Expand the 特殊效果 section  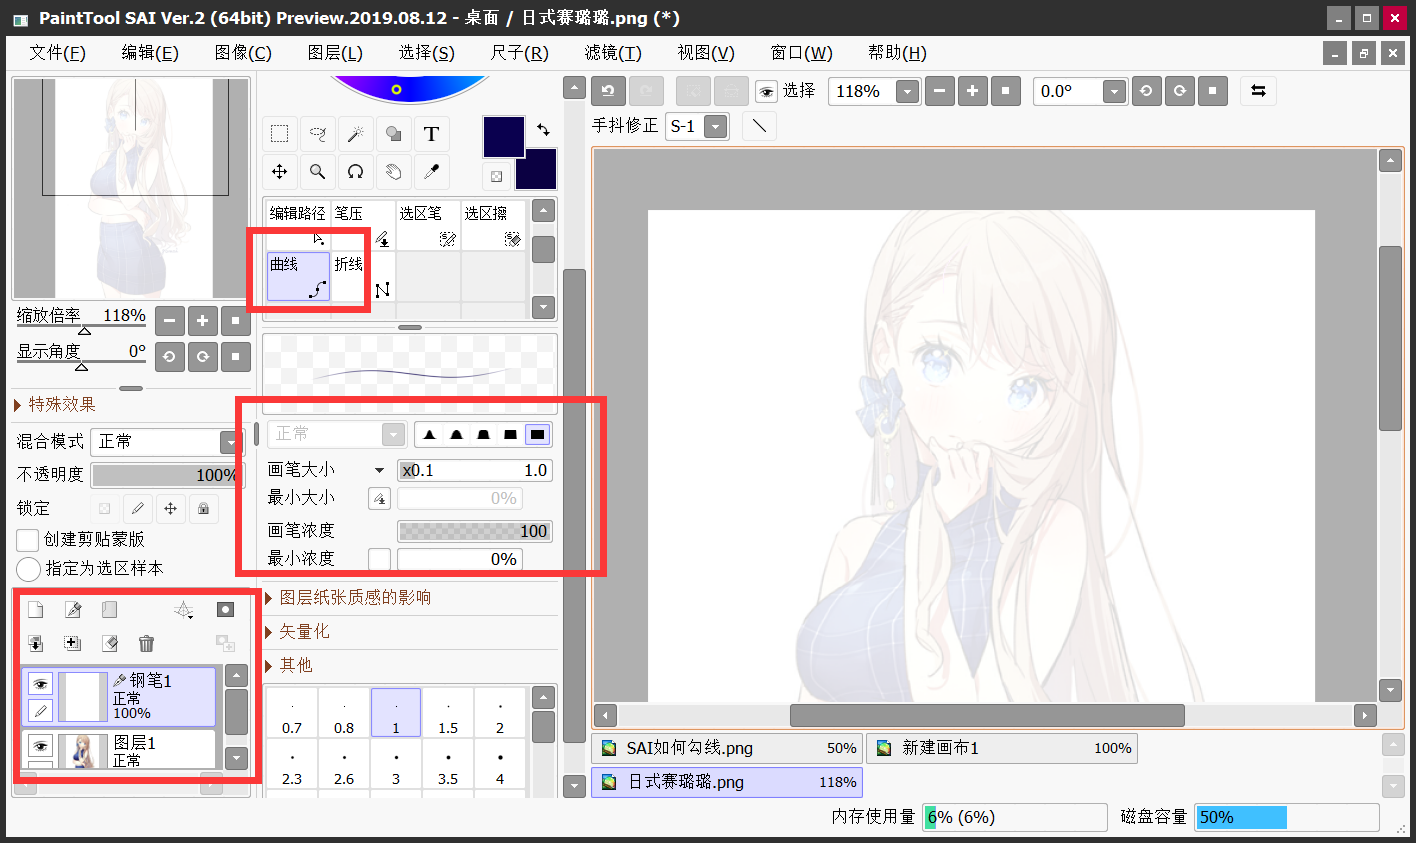pos(55,404)
